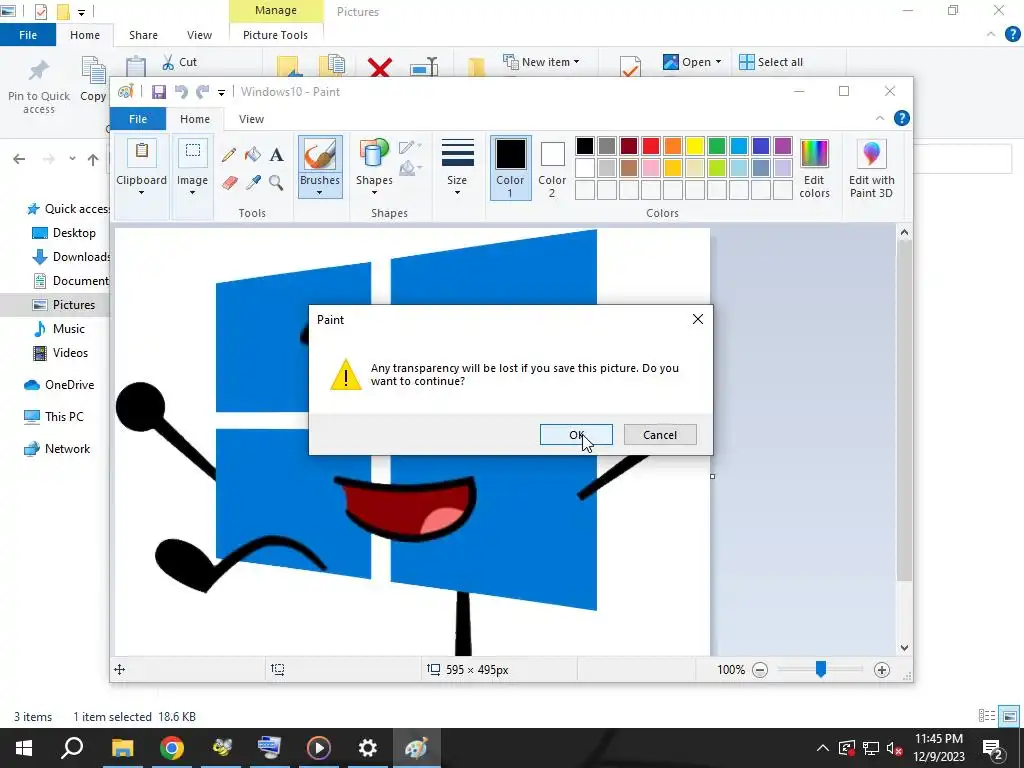Open OneDrive in Explorer navigation pane
Screen dimensions: 1024x768
tap(69, 385)
